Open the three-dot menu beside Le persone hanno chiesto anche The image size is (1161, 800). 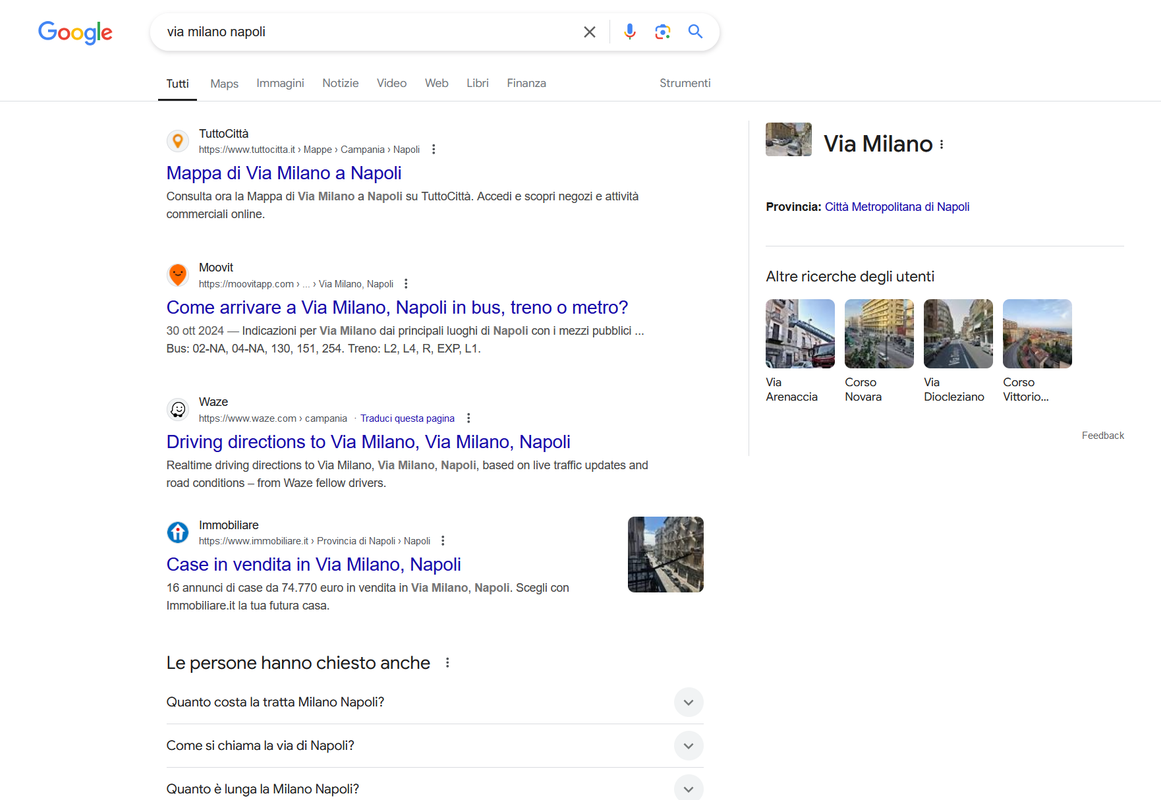[x=447, y=663]
